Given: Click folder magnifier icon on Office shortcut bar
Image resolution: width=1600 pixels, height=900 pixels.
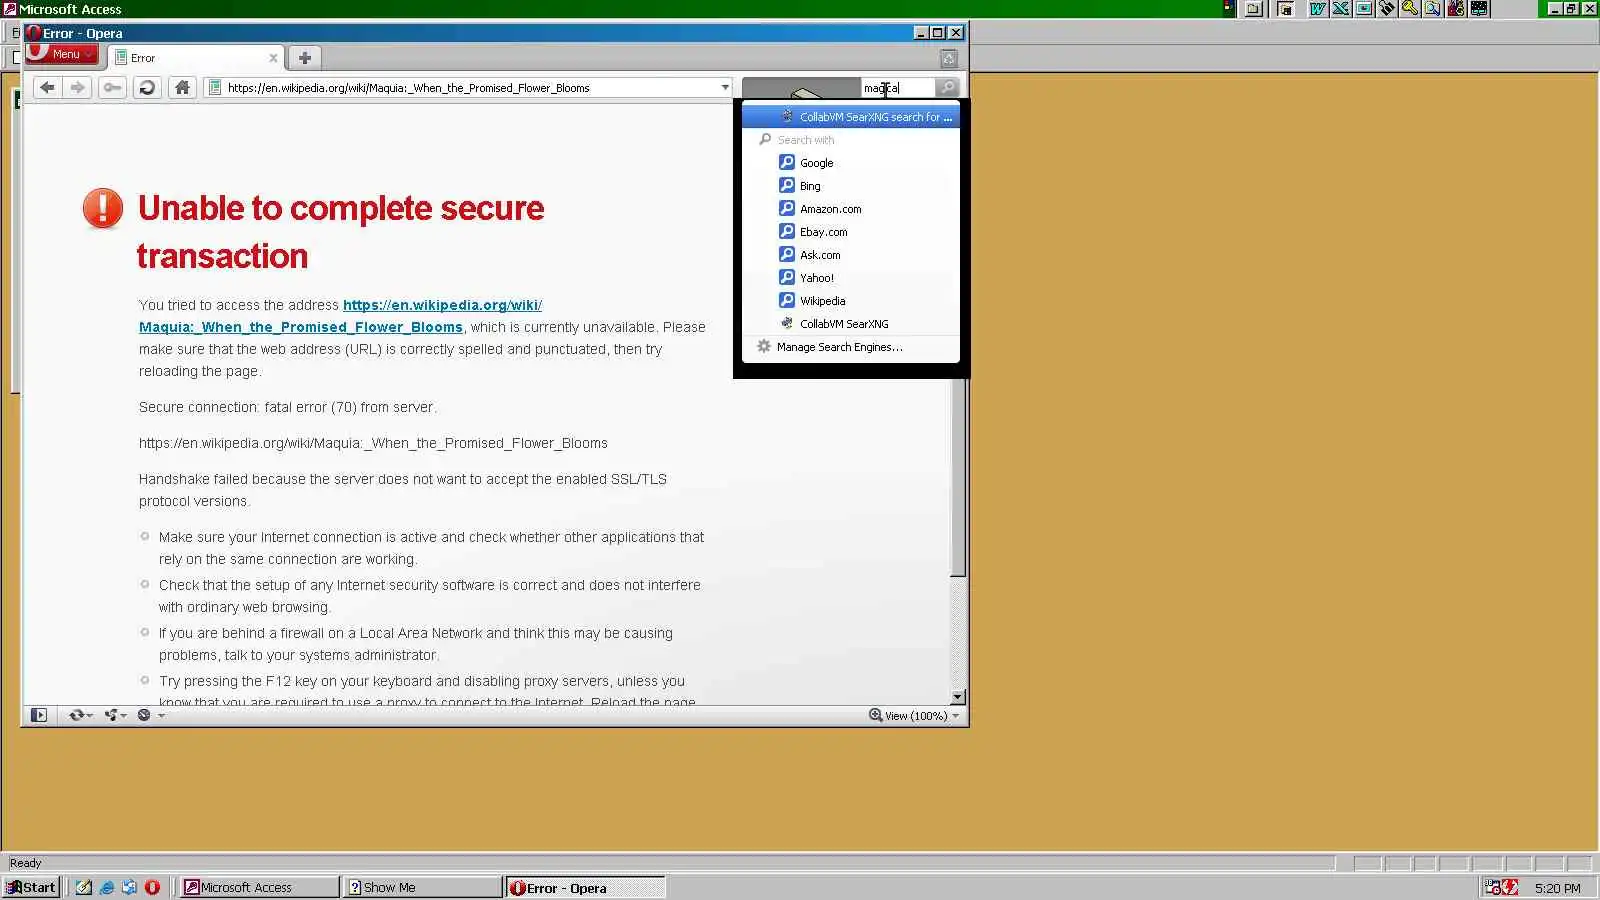Looking at the screenshot, I should pos(1433,8).
